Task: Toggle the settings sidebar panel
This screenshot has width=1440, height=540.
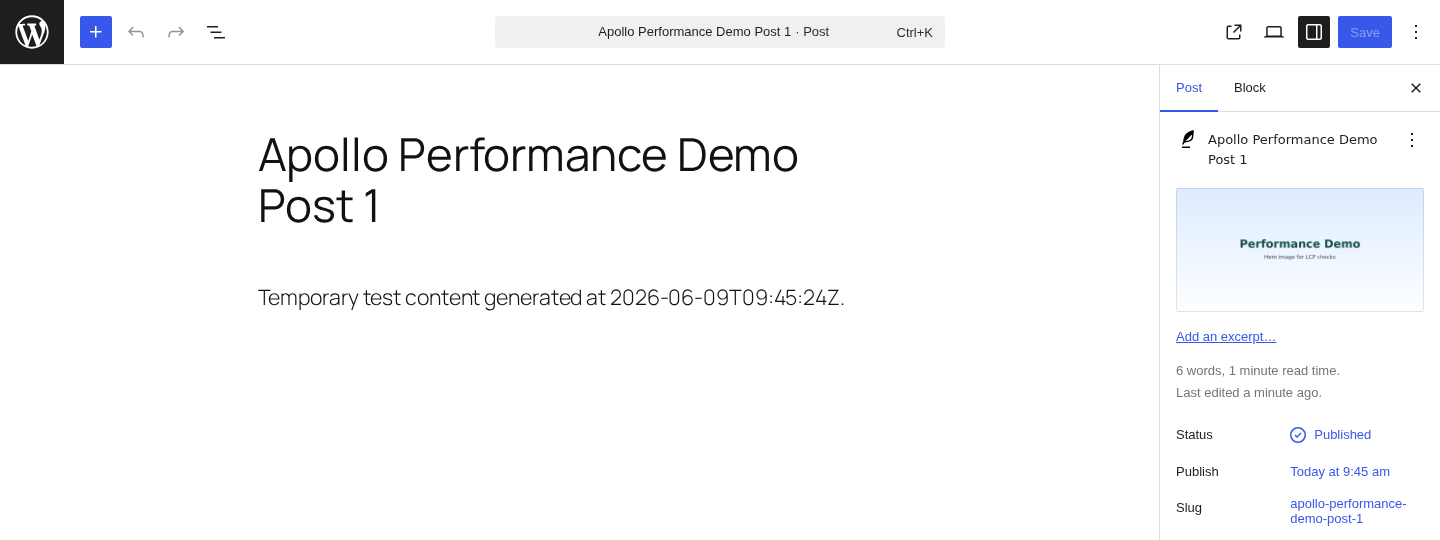Action: (1314, 32)
